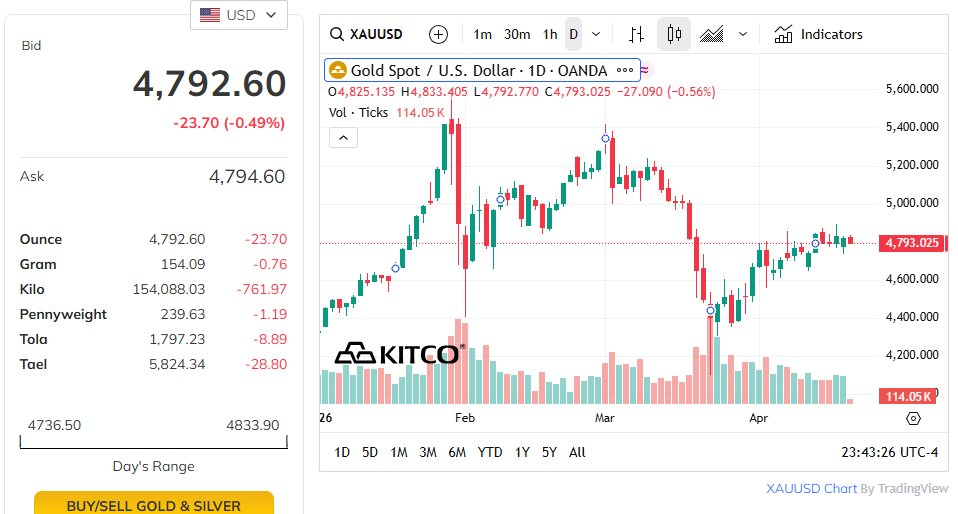958x514 pixels.
Task: Select the YTD date range tab
Action: [x=490, y=452]
